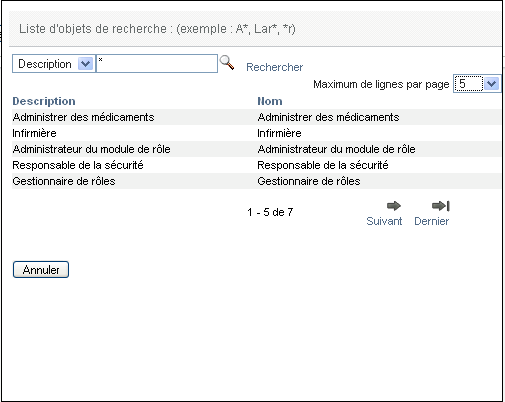Pick Gestionnaire de rôles in Description column
505x402 pixels.
(x=64, y=181)
